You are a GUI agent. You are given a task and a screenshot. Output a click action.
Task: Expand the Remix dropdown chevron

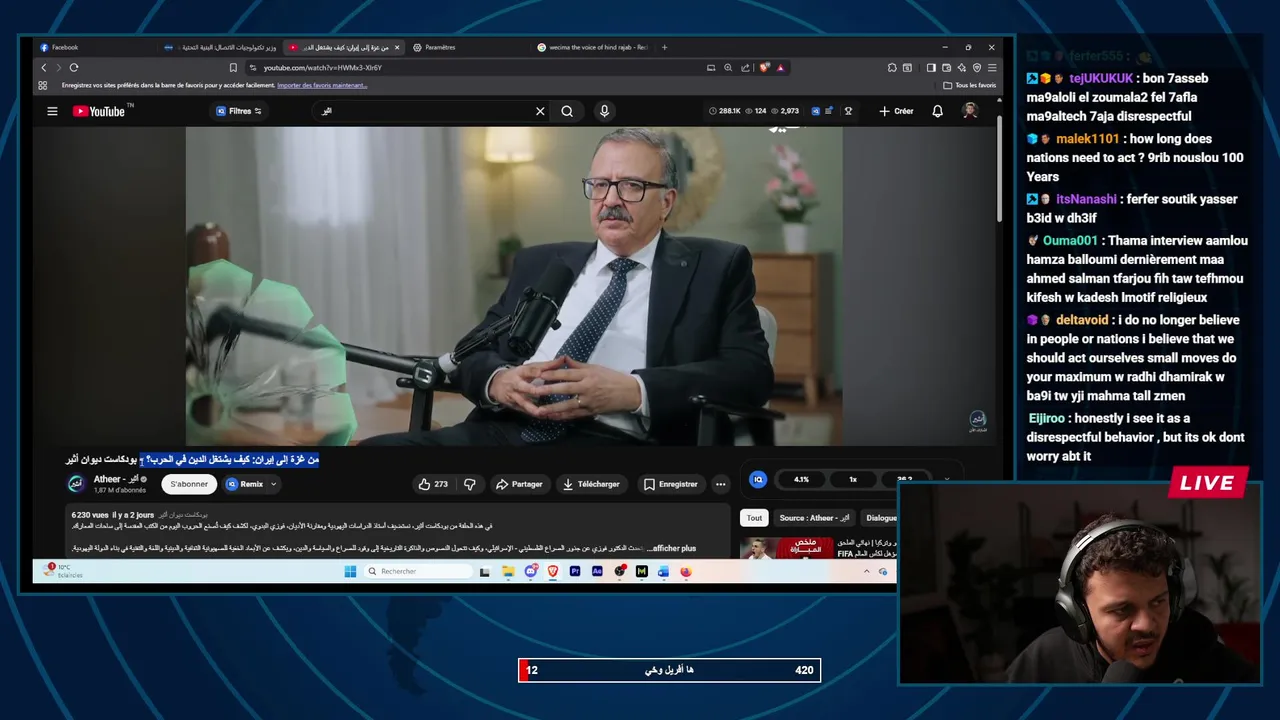pos(273,484)
